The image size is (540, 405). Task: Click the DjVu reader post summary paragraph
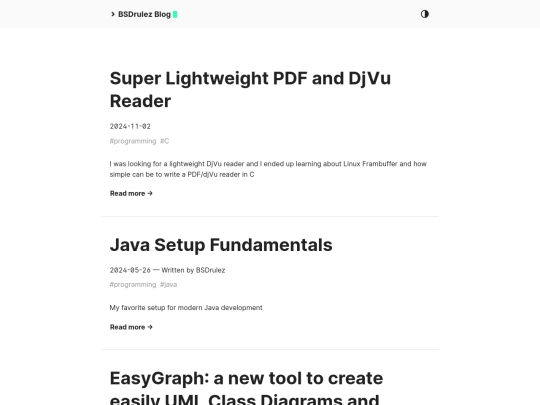click(x=268, y=169)
